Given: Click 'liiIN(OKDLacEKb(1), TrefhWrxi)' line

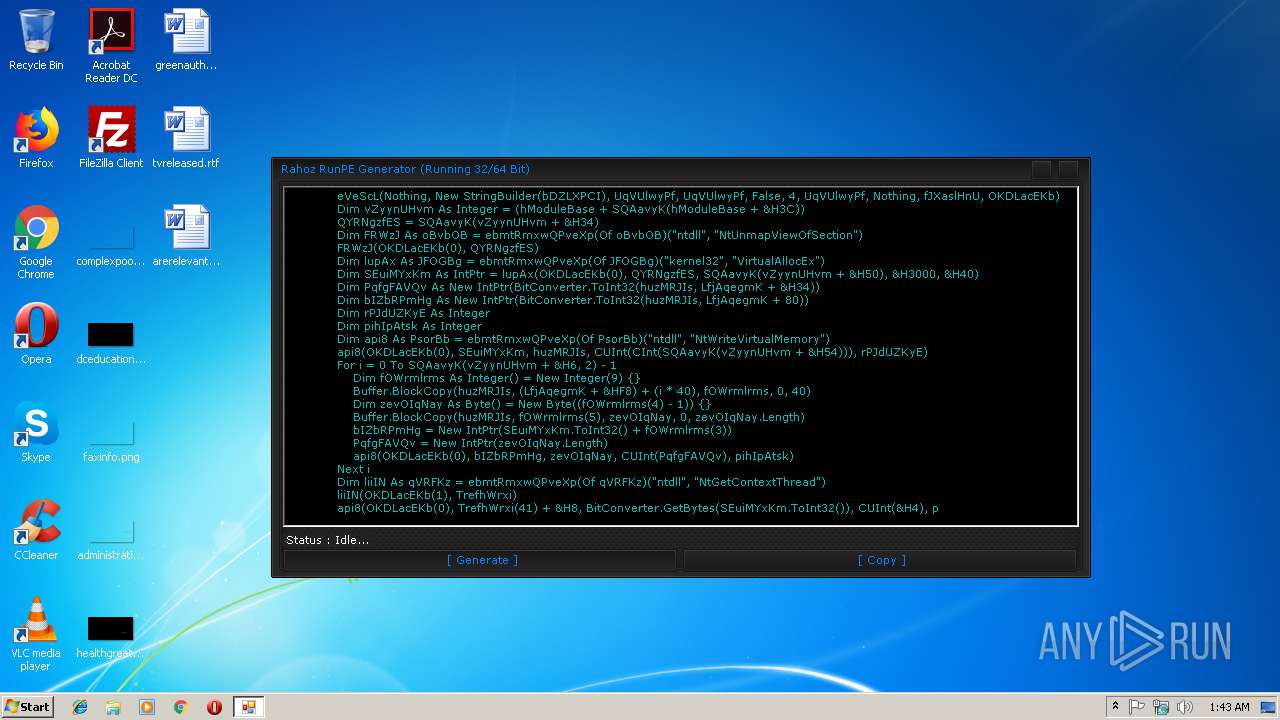Looking at the screenshot, I should (x=427, y=495).
